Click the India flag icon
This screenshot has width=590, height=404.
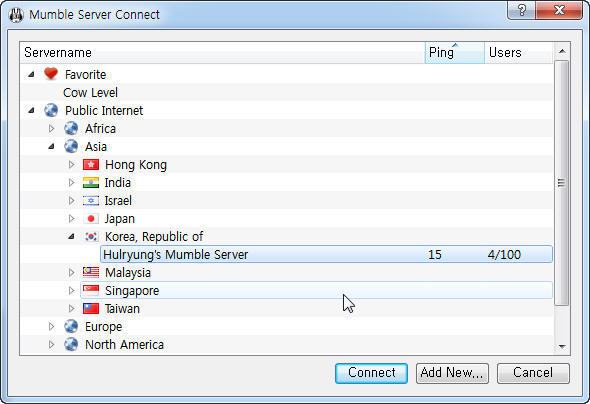[x=91, y=182]
